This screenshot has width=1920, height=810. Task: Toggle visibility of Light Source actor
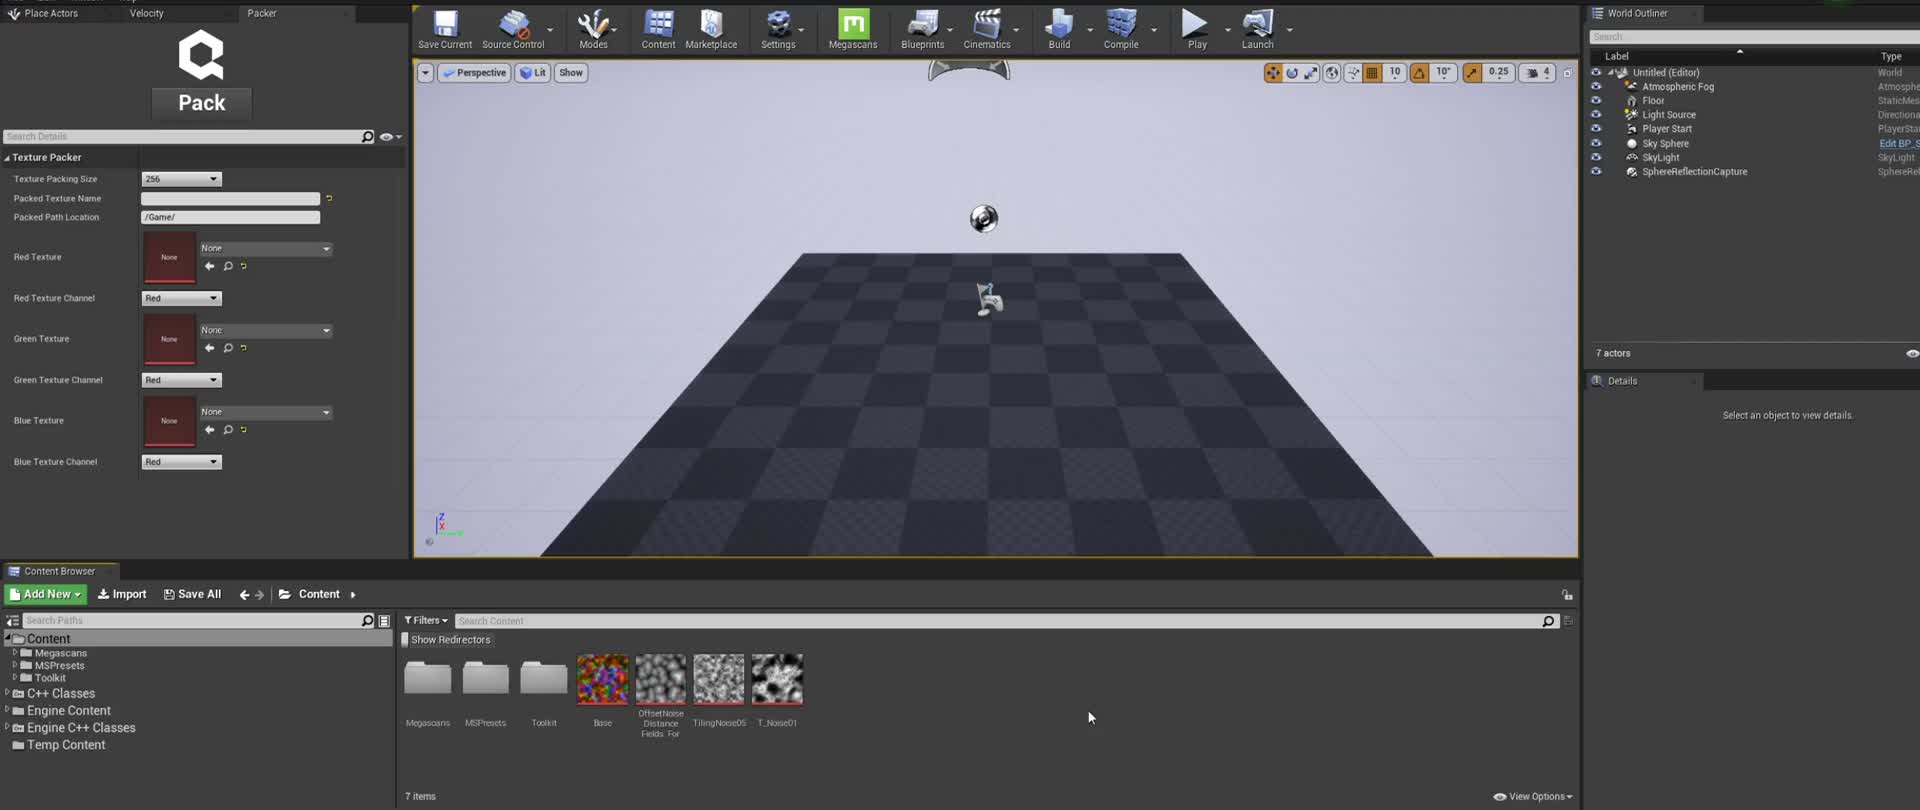pos(1596,115)
